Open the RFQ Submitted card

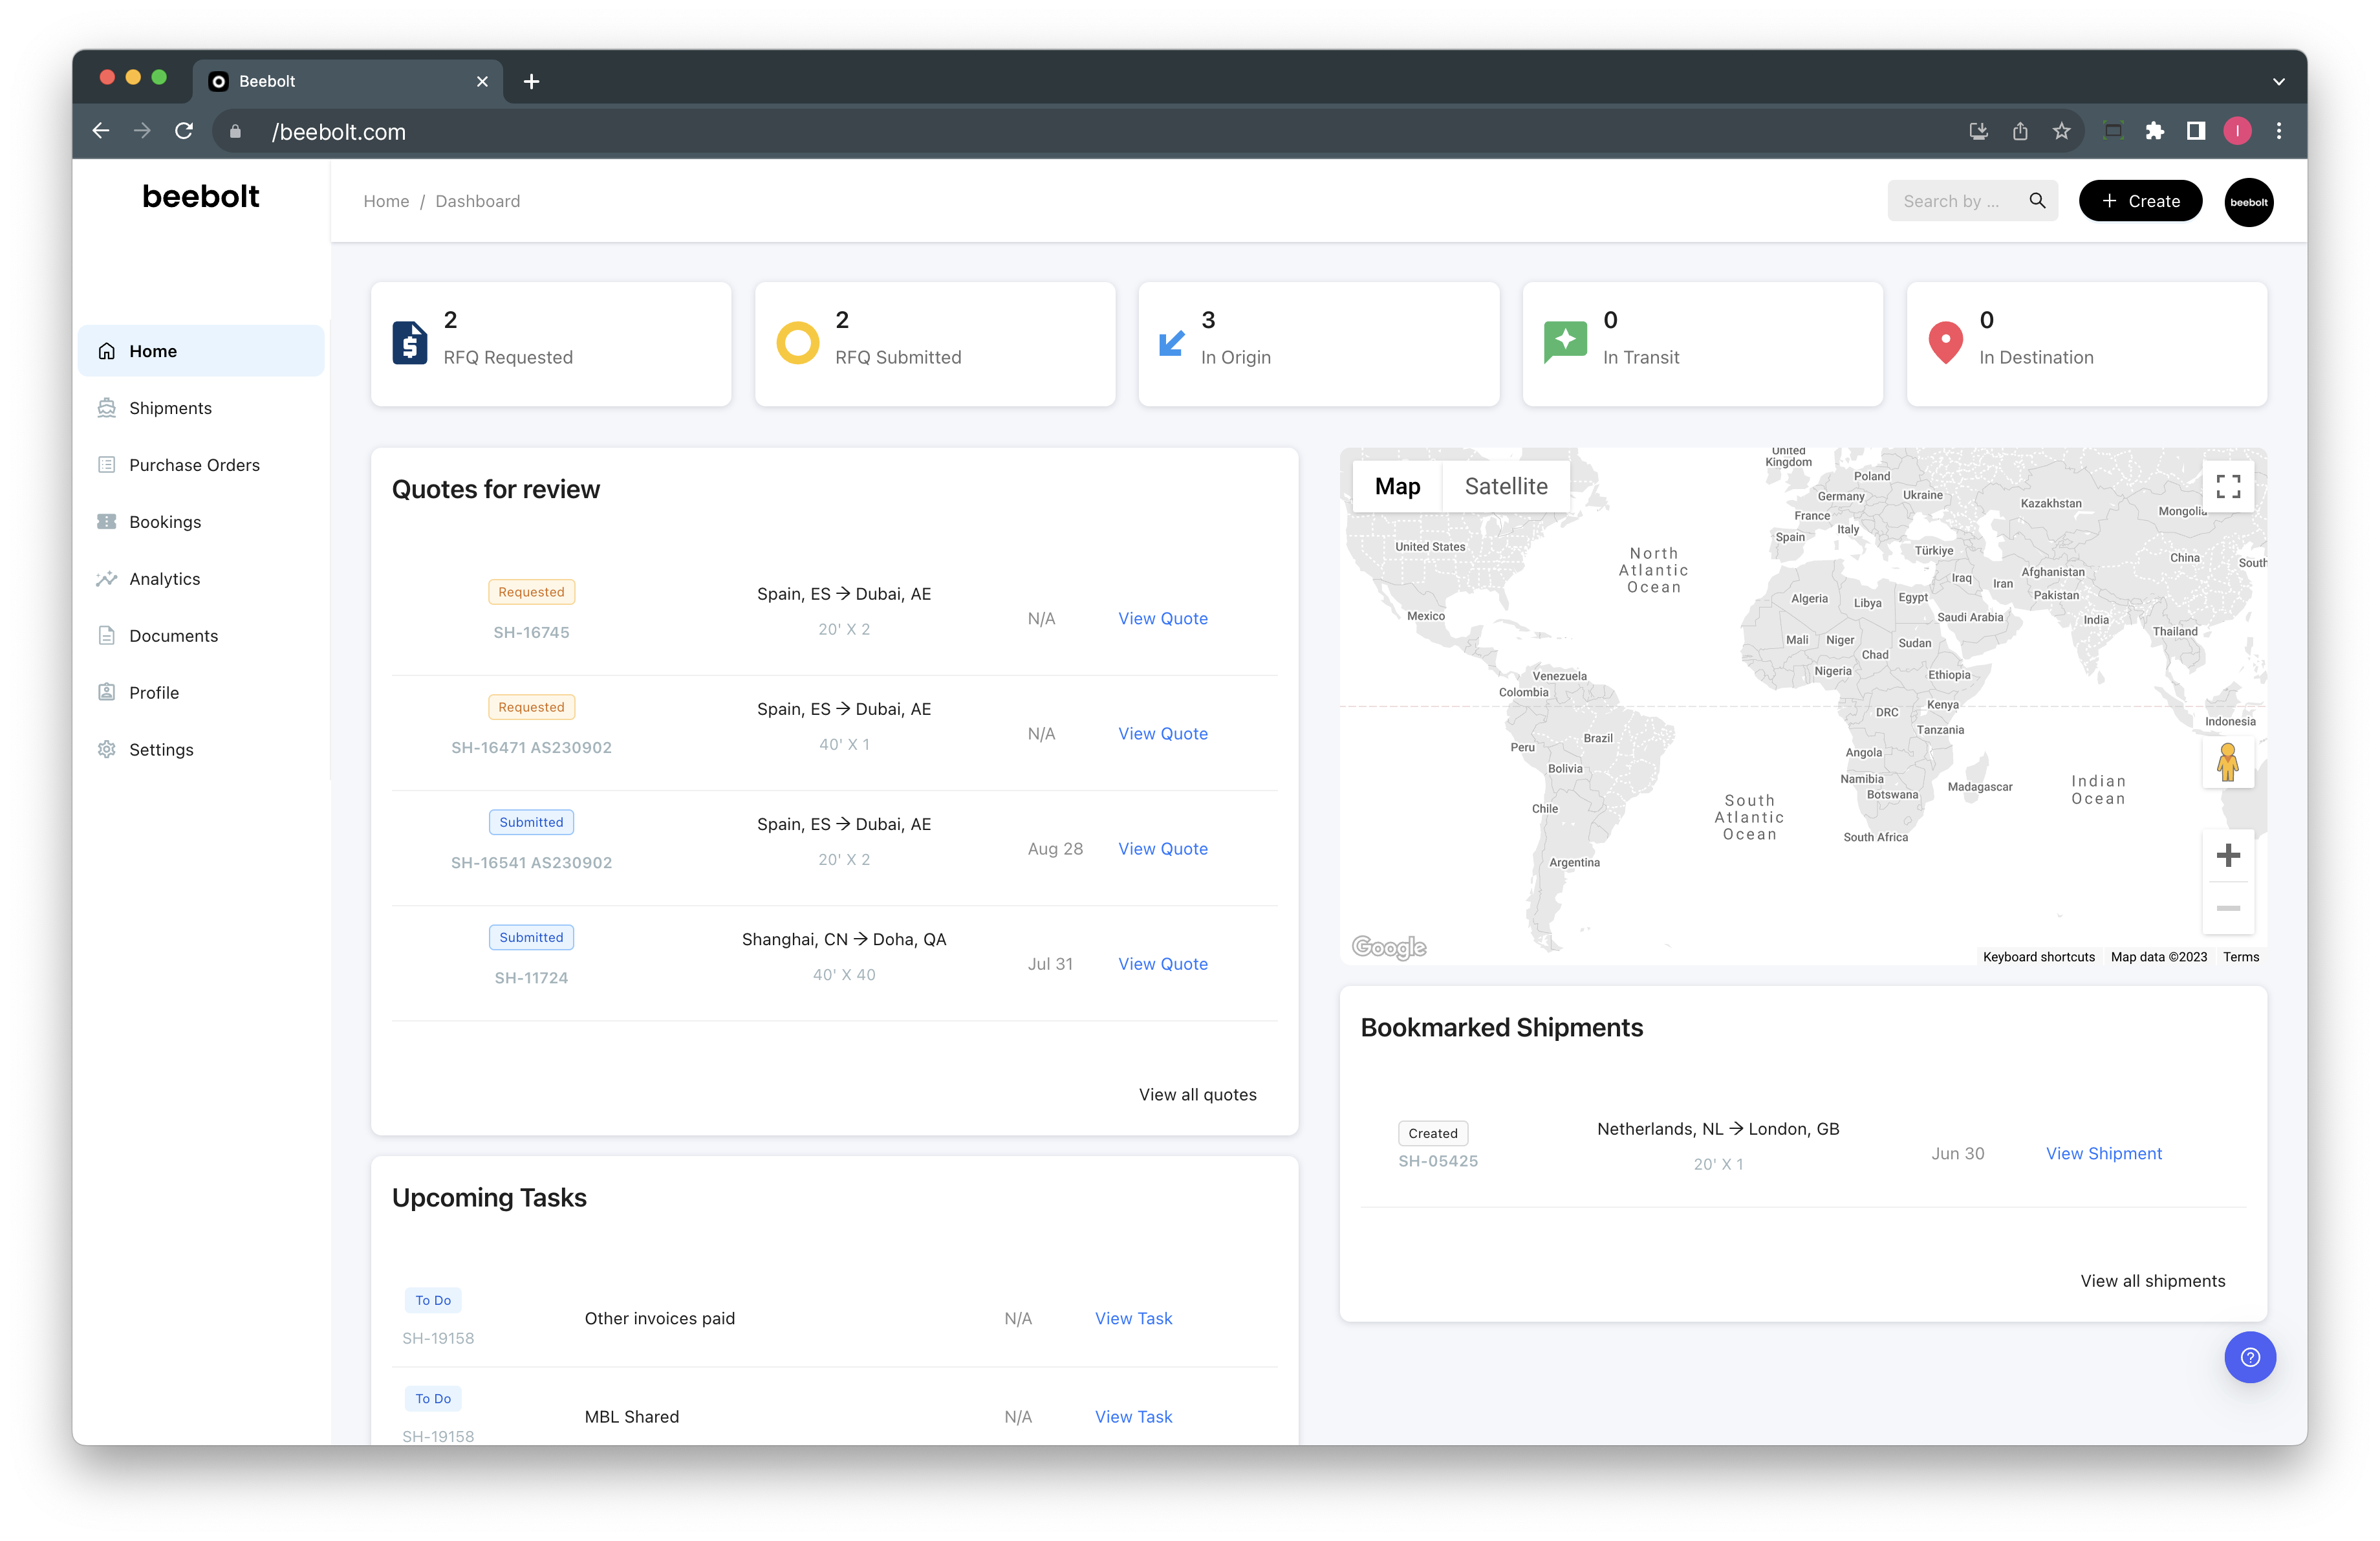coord(934,344)
